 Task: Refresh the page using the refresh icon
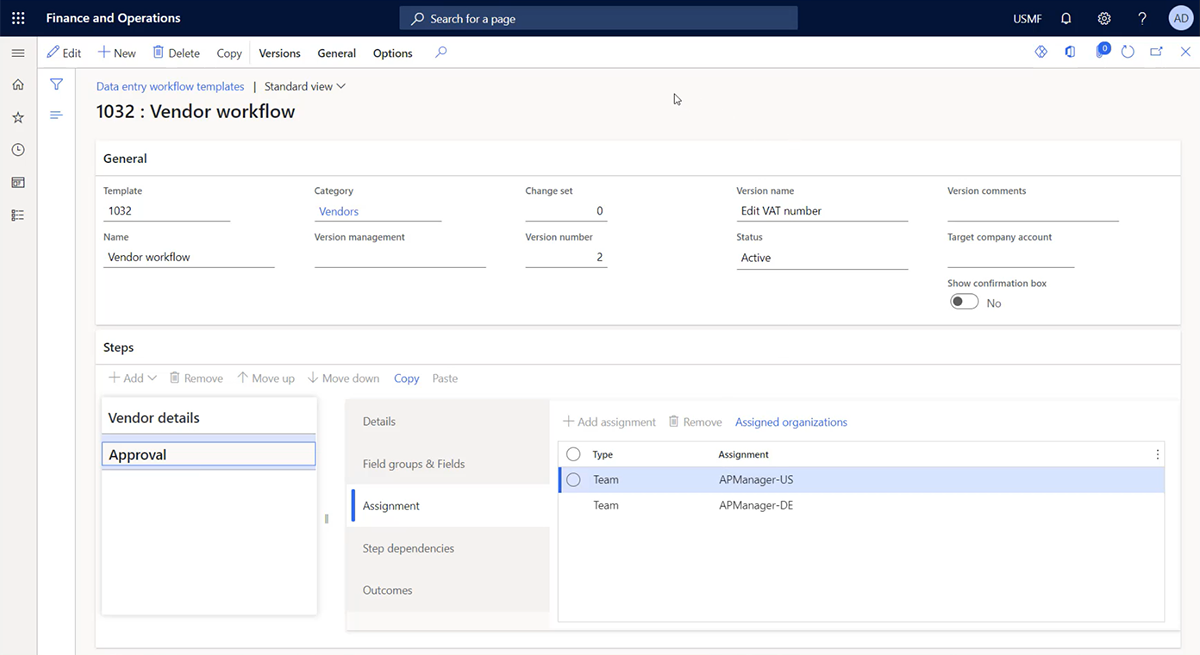click(1128, 52)
